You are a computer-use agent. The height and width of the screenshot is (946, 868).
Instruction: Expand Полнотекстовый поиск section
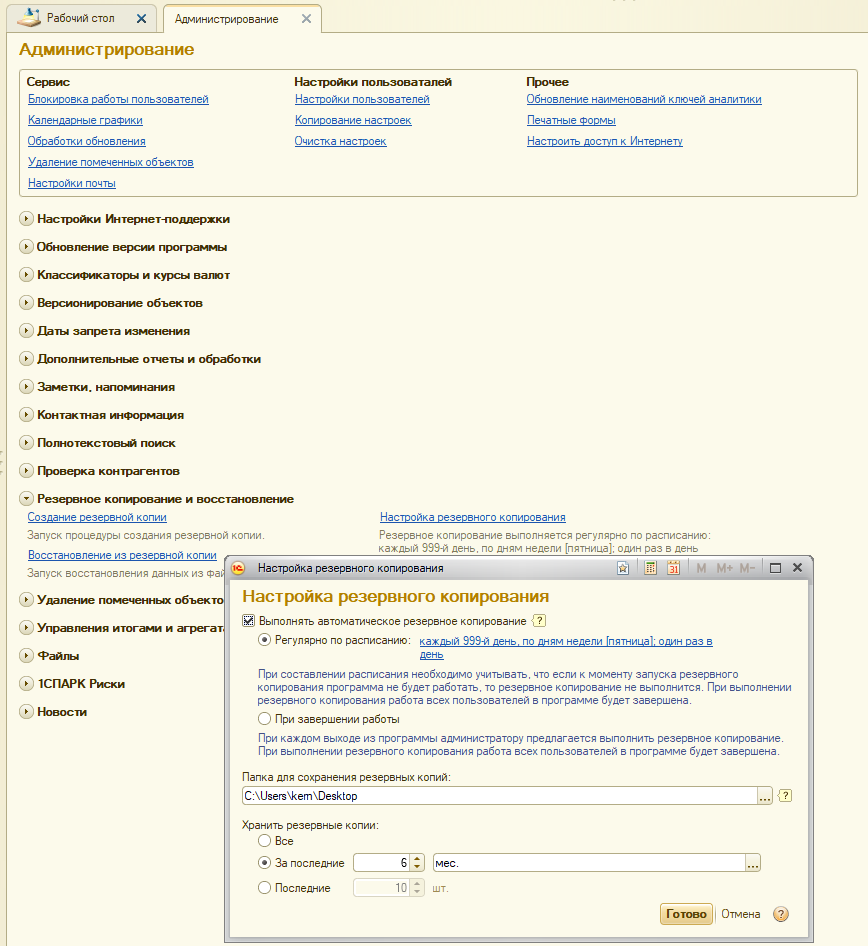pos(26,443)
